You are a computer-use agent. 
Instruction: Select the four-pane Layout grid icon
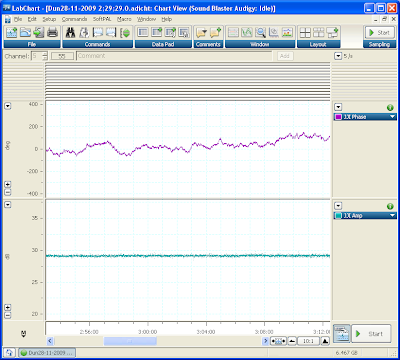pyautogui.click(x=305, y=33)
